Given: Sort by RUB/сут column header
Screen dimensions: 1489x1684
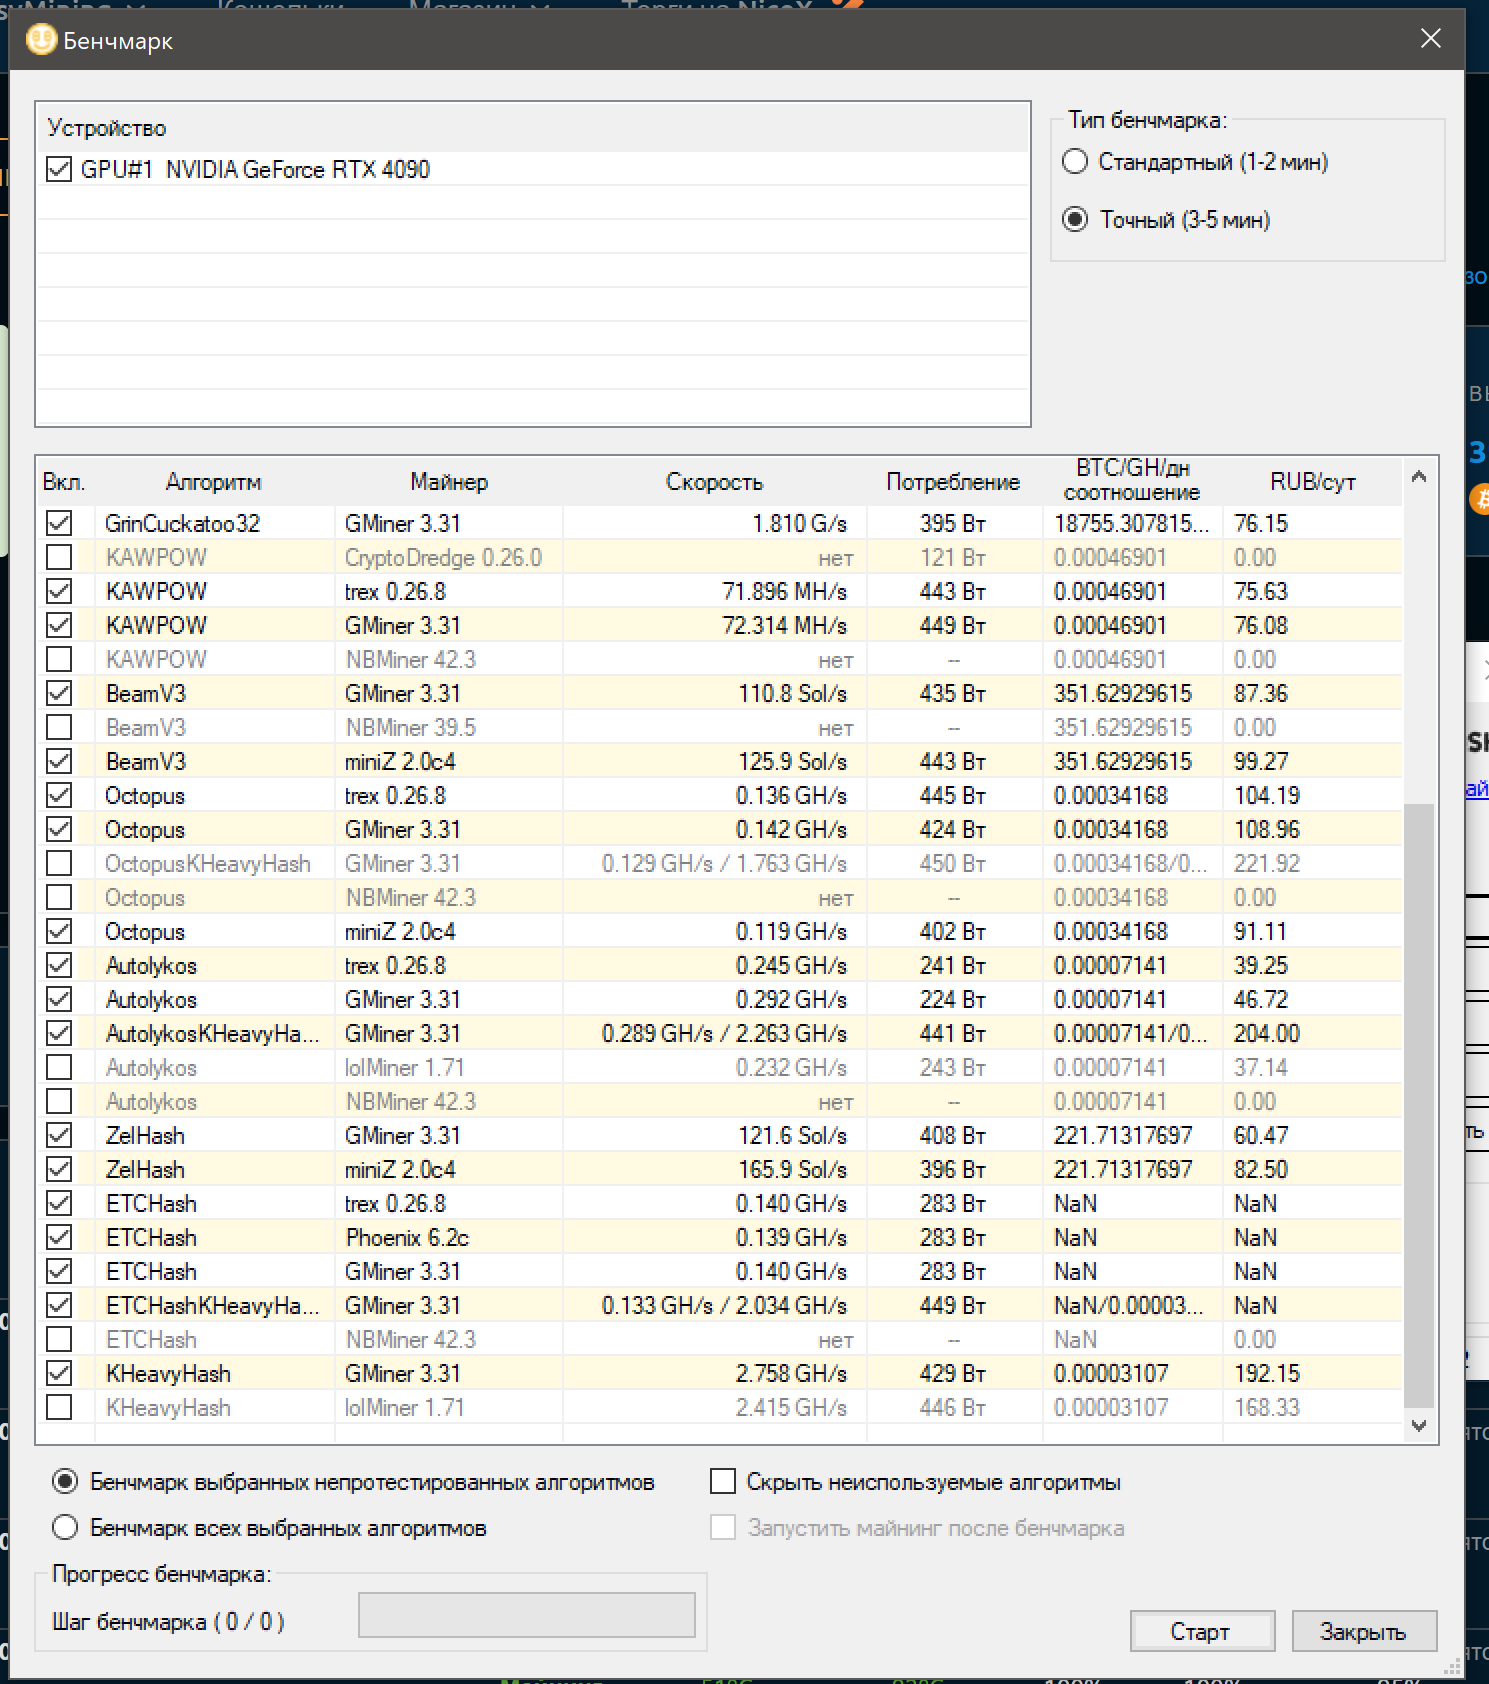Looking at the screenshot, I should click(1312, 482).
